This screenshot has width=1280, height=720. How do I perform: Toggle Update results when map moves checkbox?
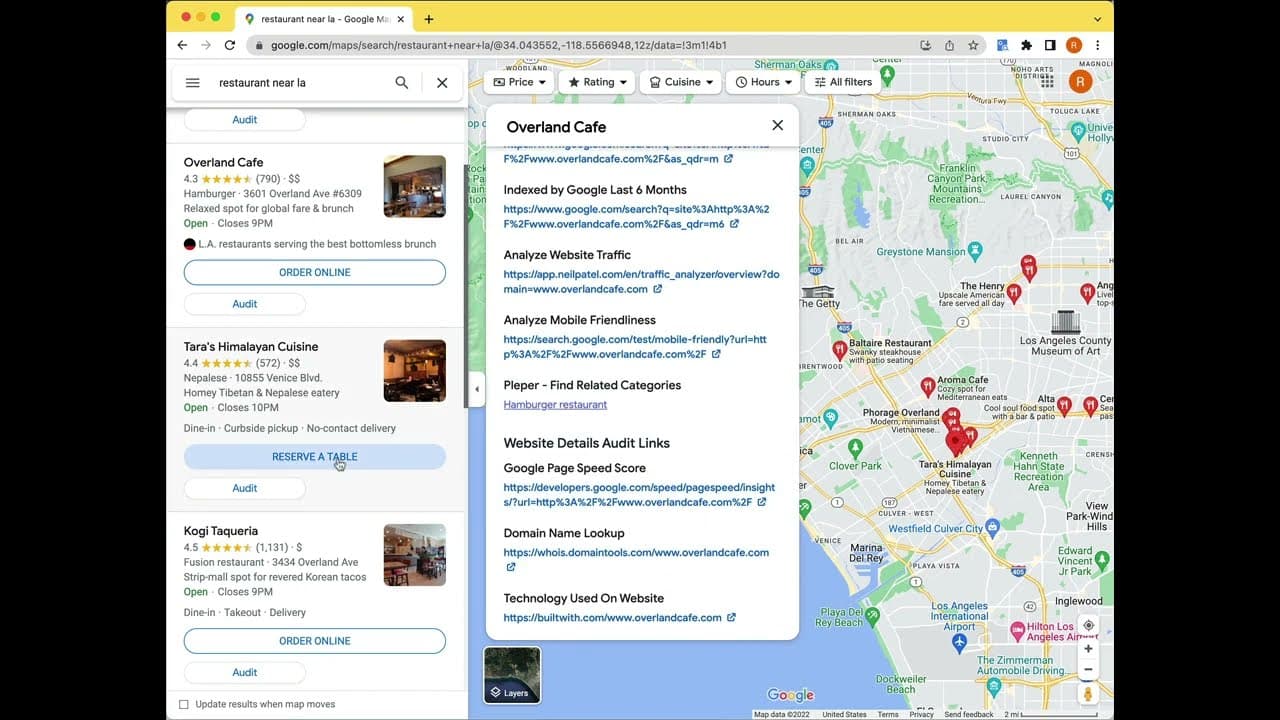point(183,704)
